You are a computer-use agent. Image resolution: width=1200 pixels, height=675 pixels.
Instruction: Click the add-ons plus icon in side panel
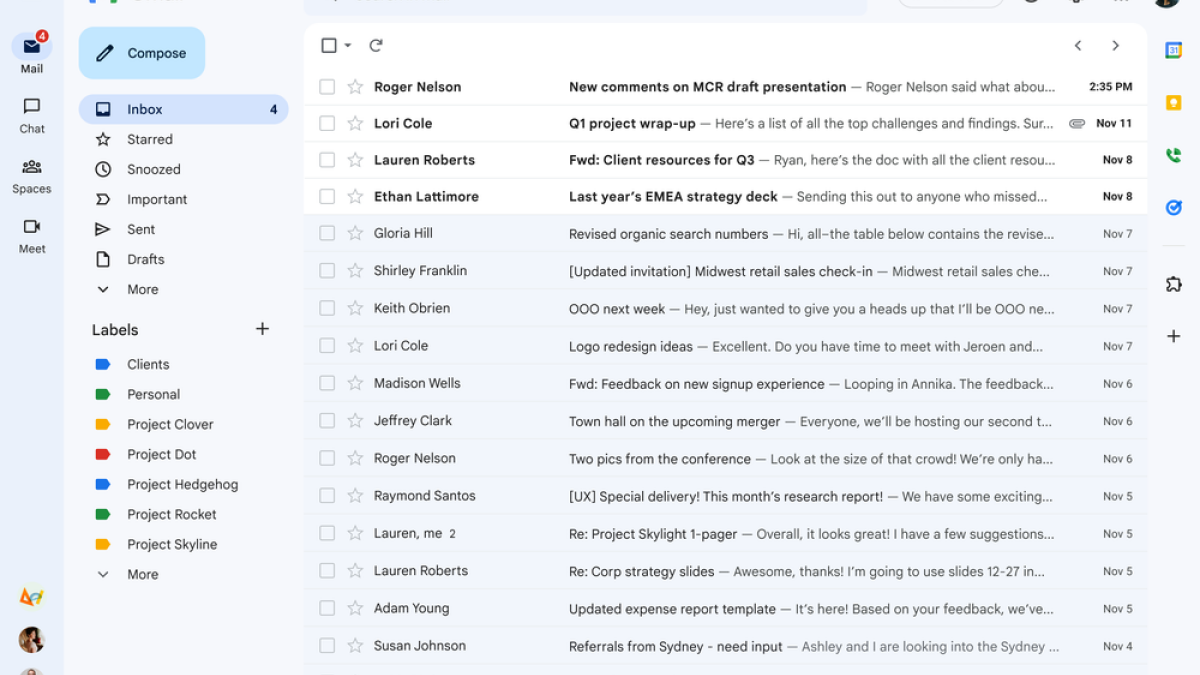click(x=1174, y=336)
